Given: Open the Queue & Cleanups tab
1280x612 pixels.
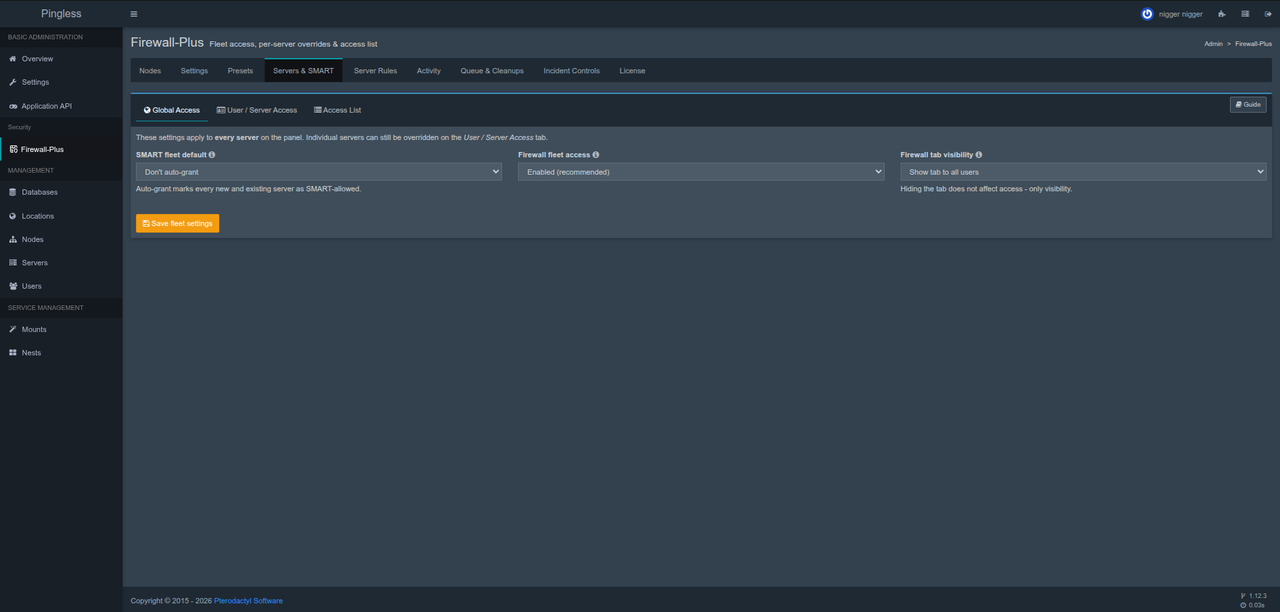Looking at the screenshot, I should tap(492, 71).
